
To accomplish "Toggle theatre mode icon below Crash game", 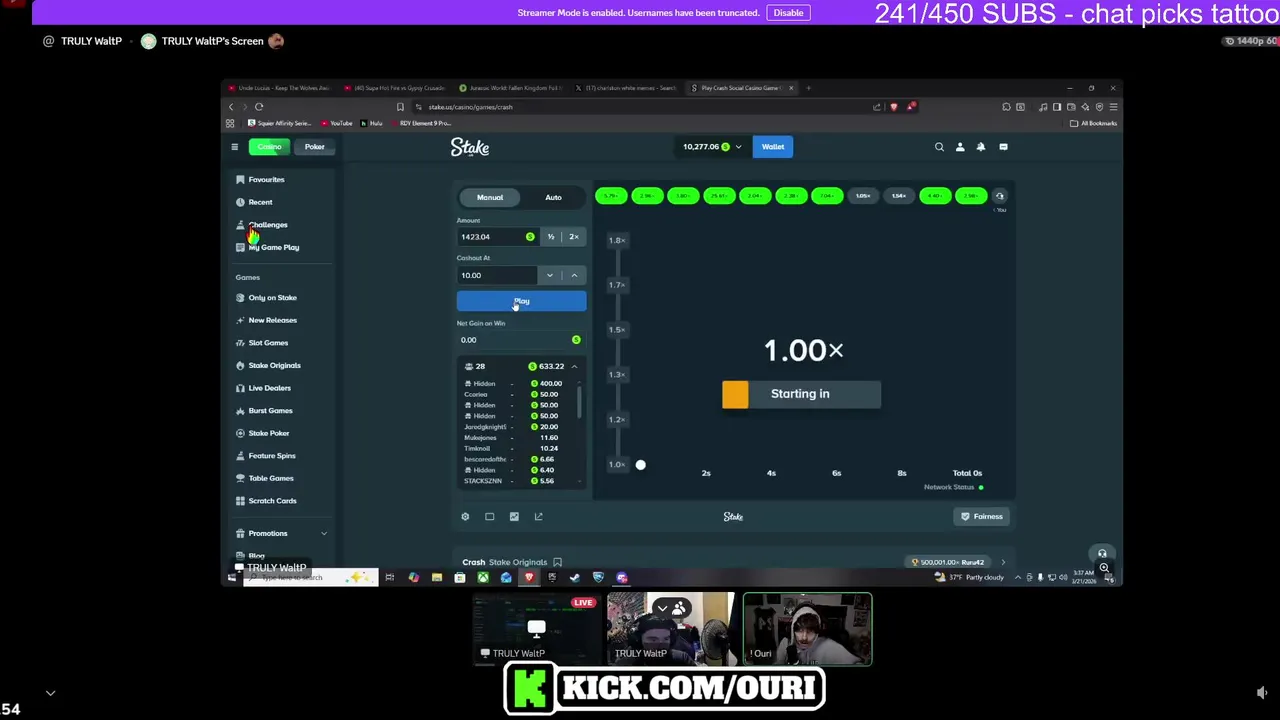I will click(x=489, y=517).
